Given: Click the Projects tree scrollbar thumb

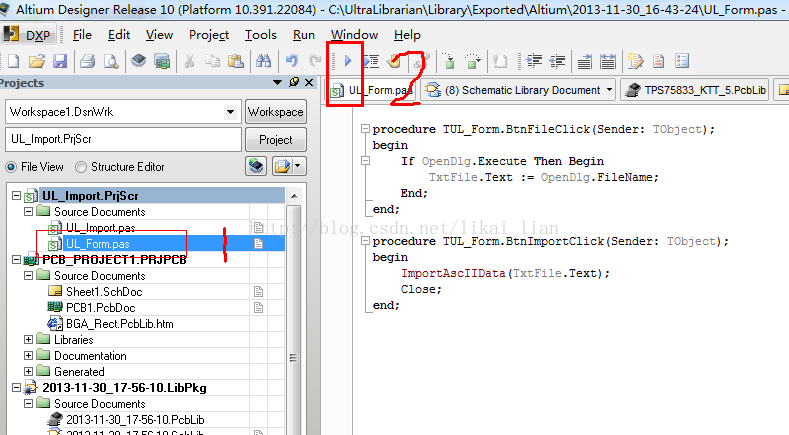Looking at the screenshot, I should pyautogui.click(x=294, y=357).
